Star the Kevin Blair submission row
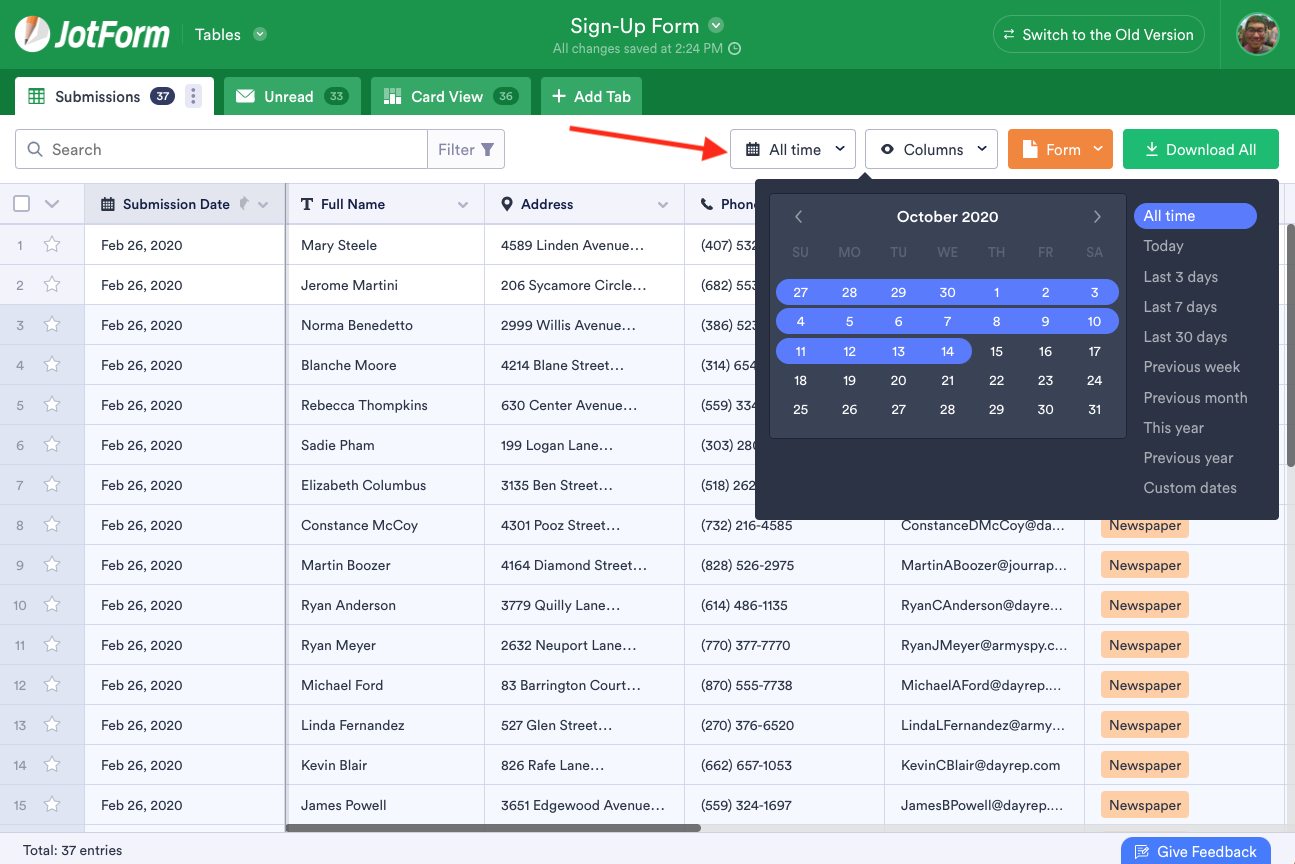Viewport: 1295px width, 864px height. (x=52, y=765)
